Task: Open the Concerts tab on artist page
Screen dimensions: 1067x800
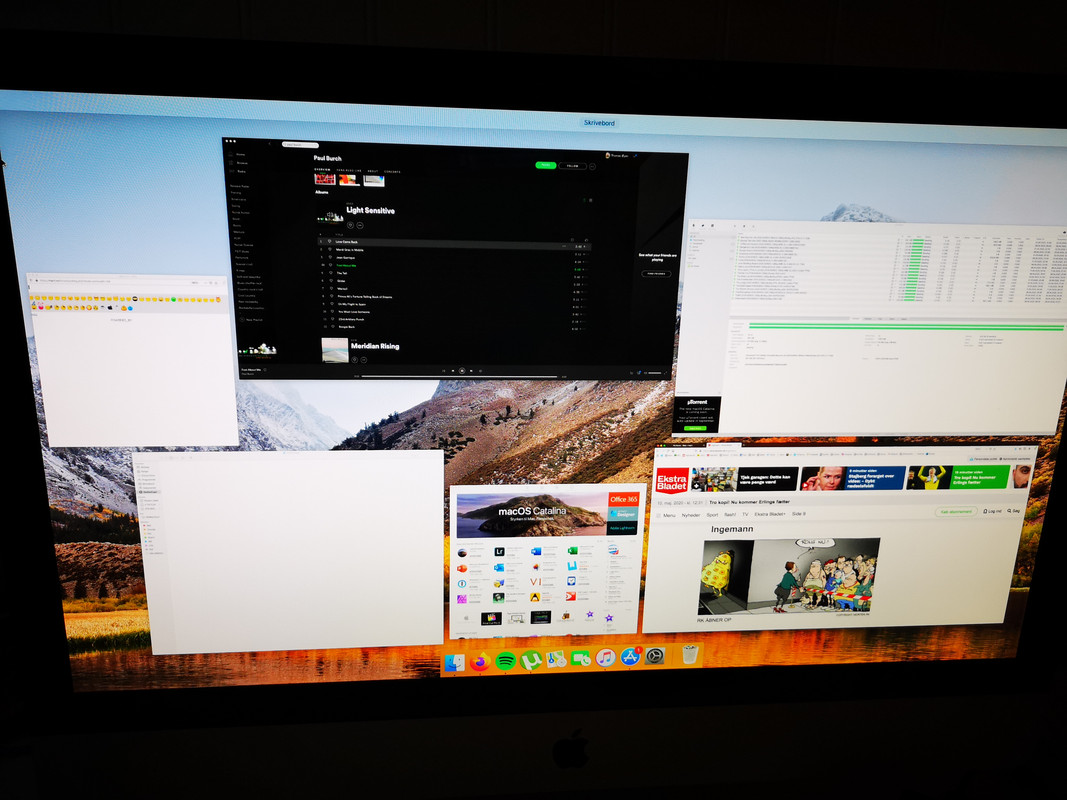Action: tap(393, 172)
